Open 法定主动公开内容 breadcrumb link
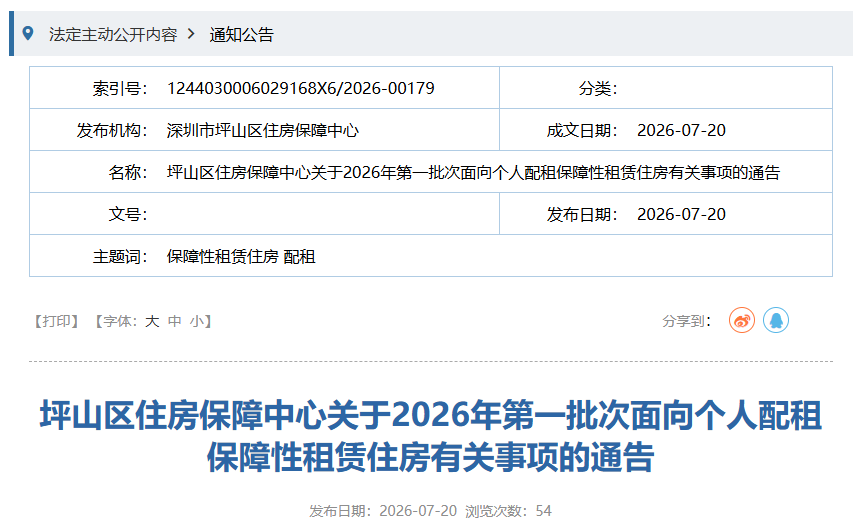Screen dimensions: 864x529 [113, 34]
